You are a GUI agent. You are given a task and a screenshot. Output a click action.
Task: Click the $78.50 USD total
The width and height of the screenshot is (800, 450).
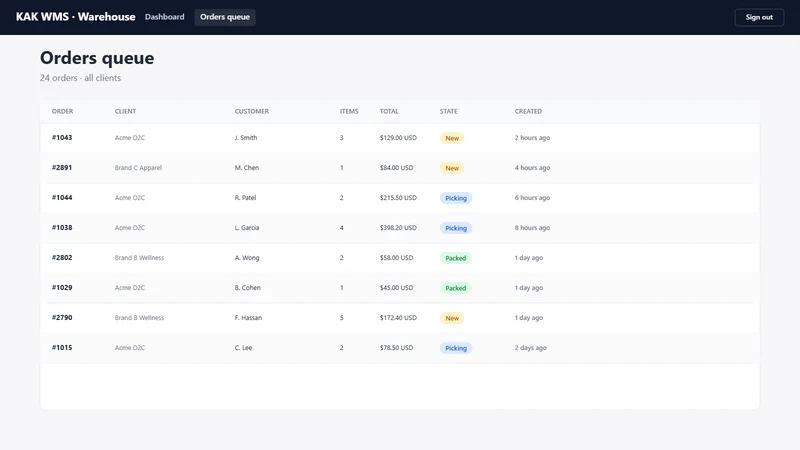point(396,348)
